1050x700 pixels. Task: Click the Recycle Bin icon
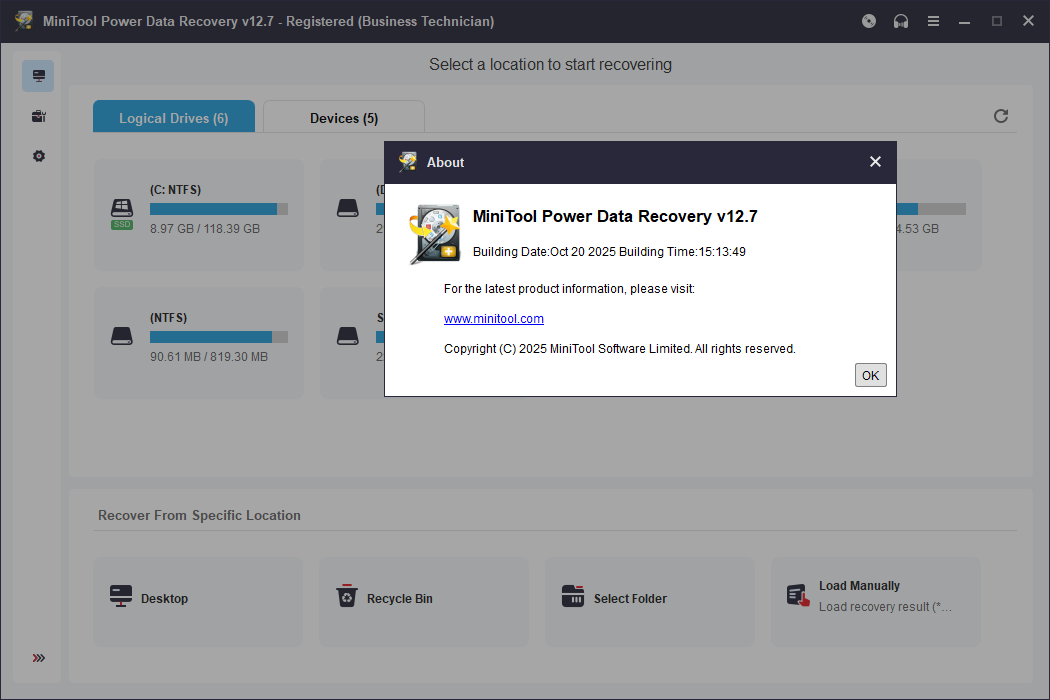tap(347, 596)
